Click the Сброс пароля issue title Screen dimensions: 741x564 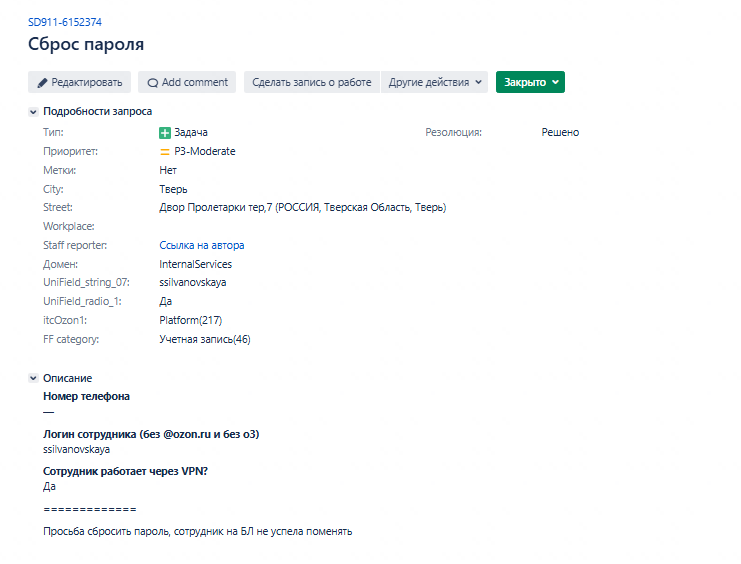click(x=86, y=44)
